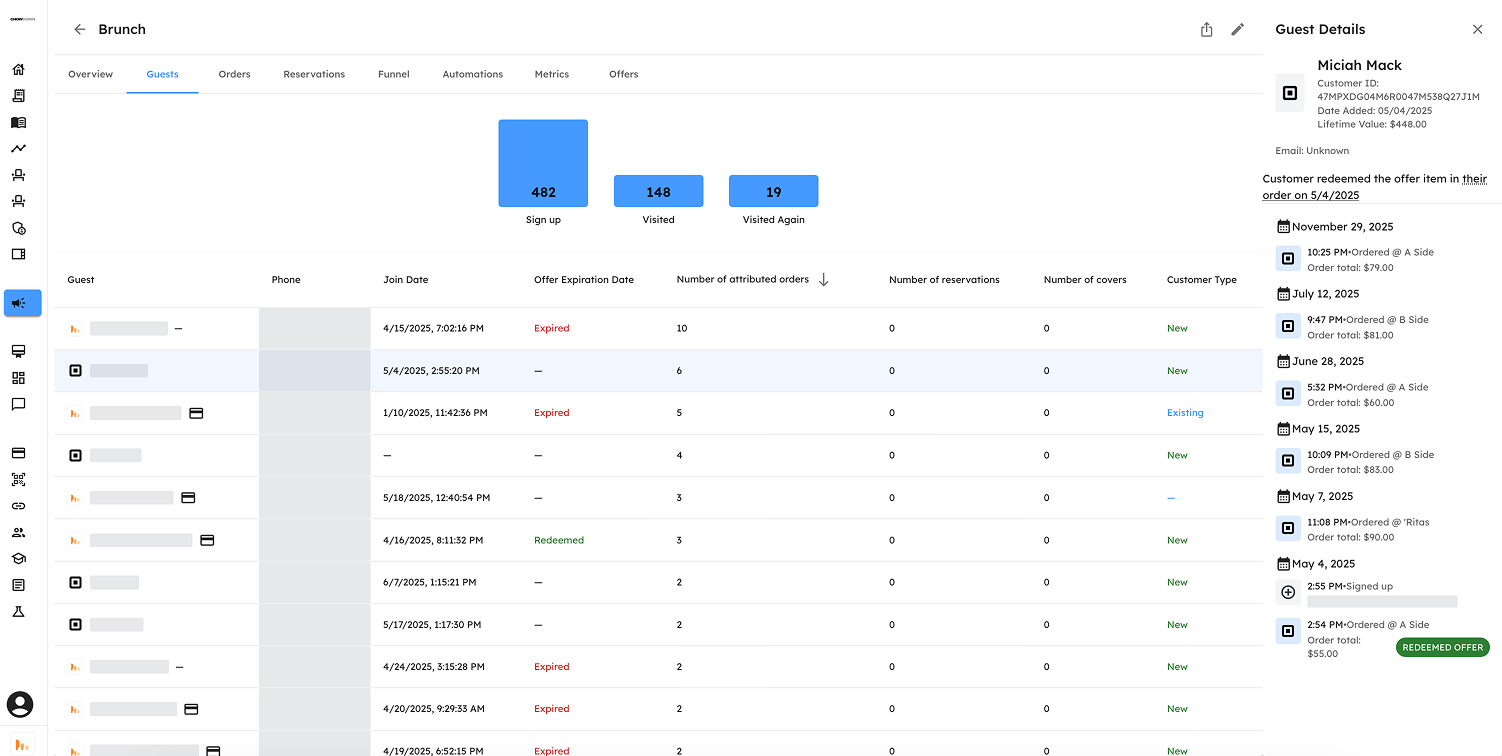Click the REDEEMED OFFER badge

click(1442, 648)
